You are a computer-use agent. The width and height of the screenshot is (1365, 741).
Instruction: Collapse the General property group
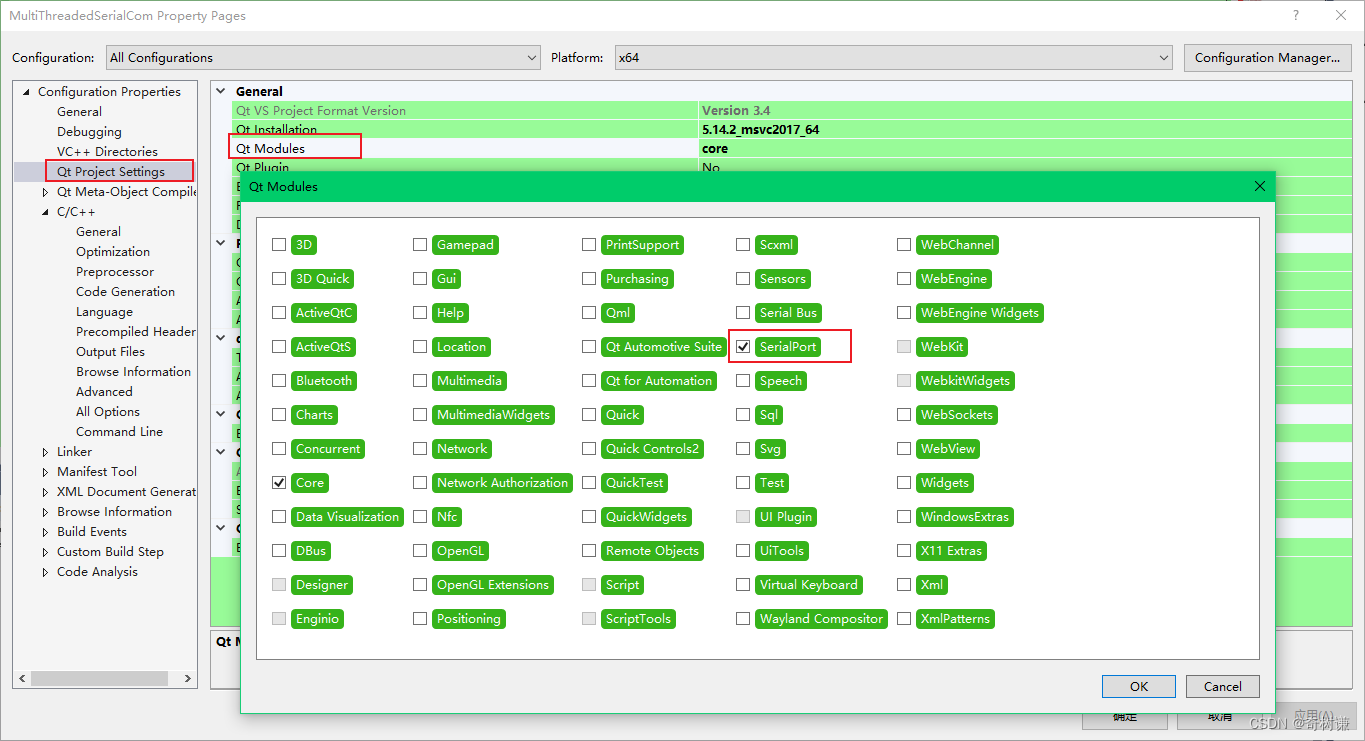[x=221, y=92]
